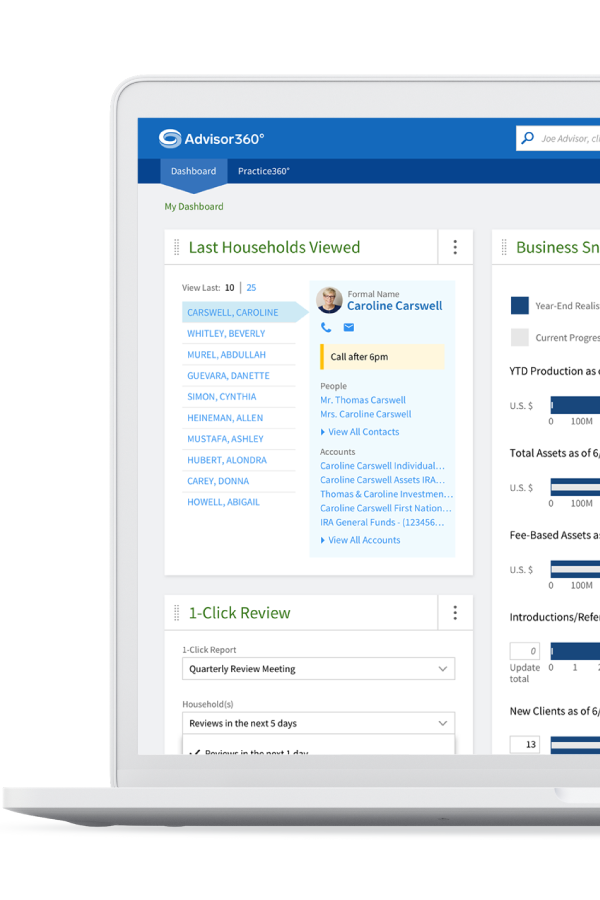Grab Last Households Viewed drag handle
The width and height of the screenshot is (600, 900).
click(x=177, y=247)
